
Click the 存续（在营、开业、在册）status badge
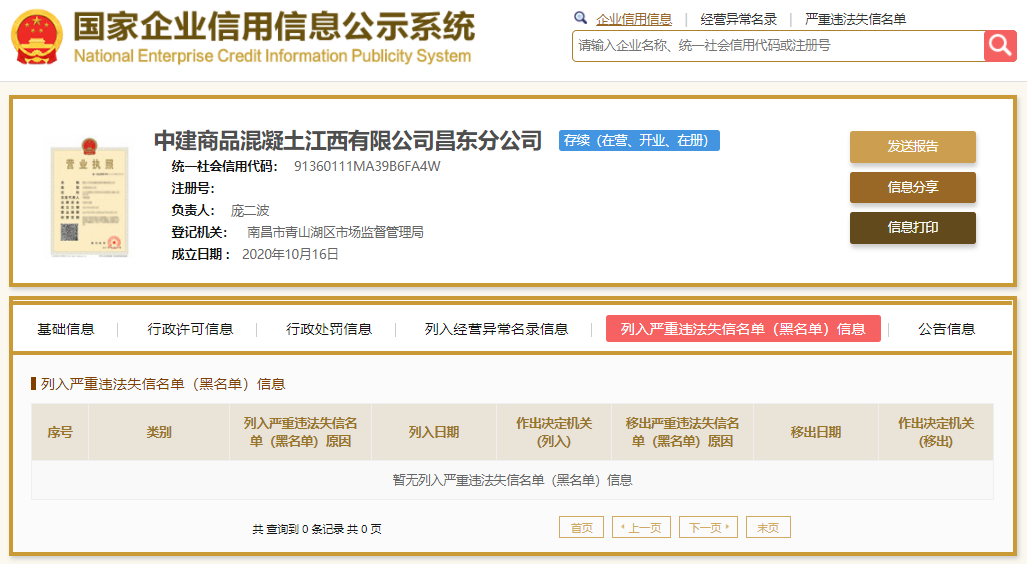639,141
